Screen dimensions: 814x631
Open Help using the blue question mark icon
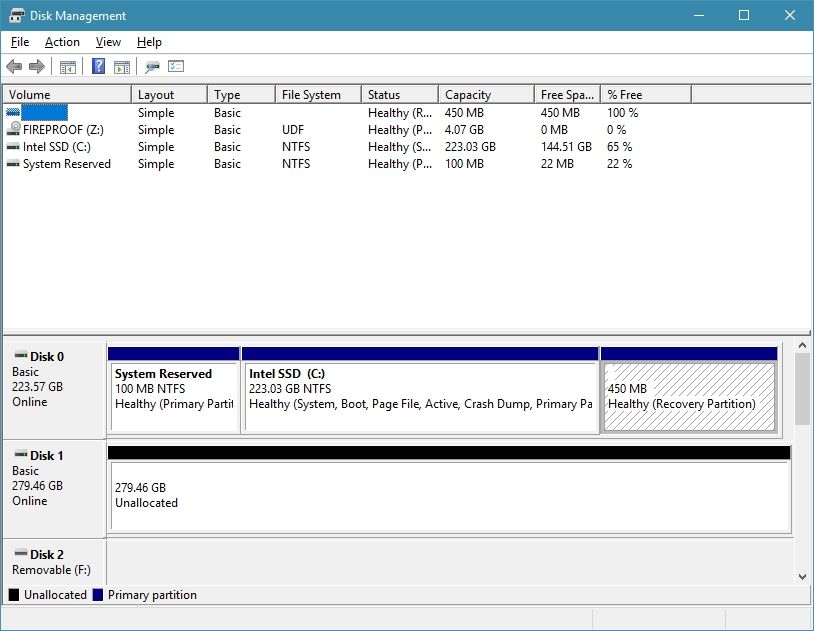pos(97,66)
